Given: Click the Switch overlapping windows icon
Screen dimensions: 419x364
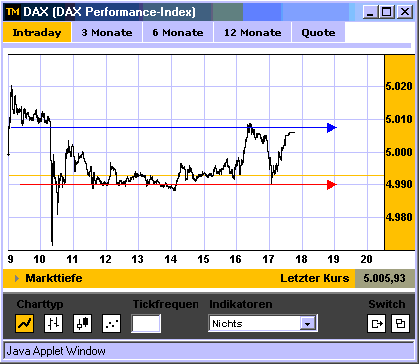Looking at the screenshot, I should point(400,323).
